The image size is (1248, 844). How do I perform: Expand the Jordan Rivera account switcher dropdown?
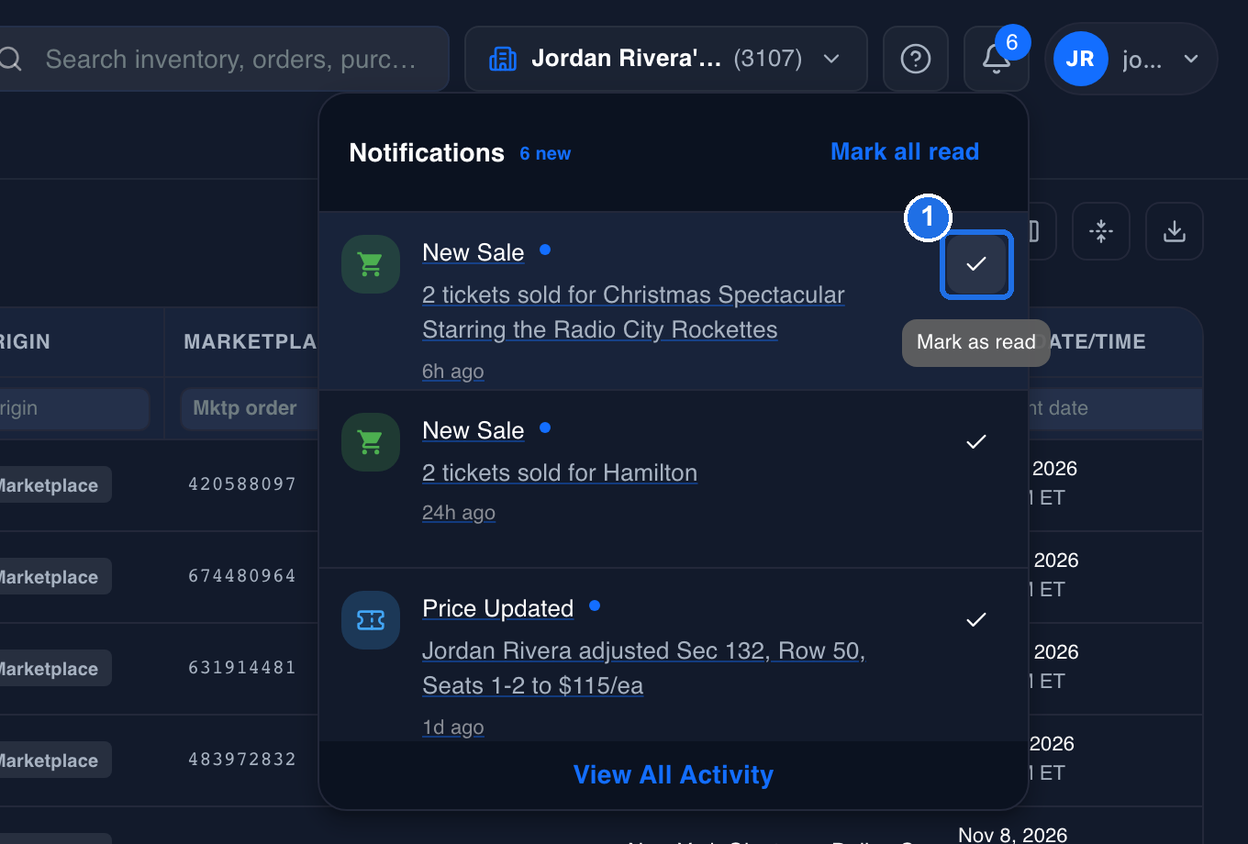pos(666,59)
